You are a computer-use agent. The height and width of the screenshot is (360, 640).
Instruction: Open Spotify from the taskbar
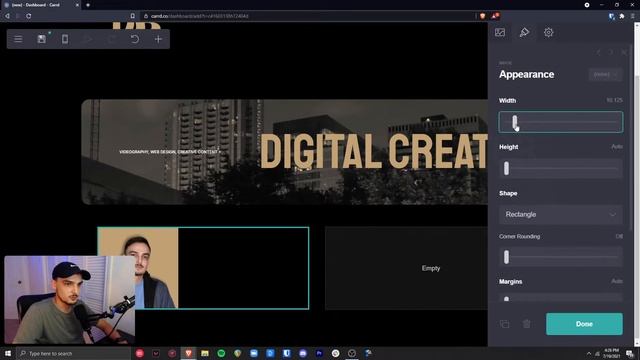(x=221, y=353)
